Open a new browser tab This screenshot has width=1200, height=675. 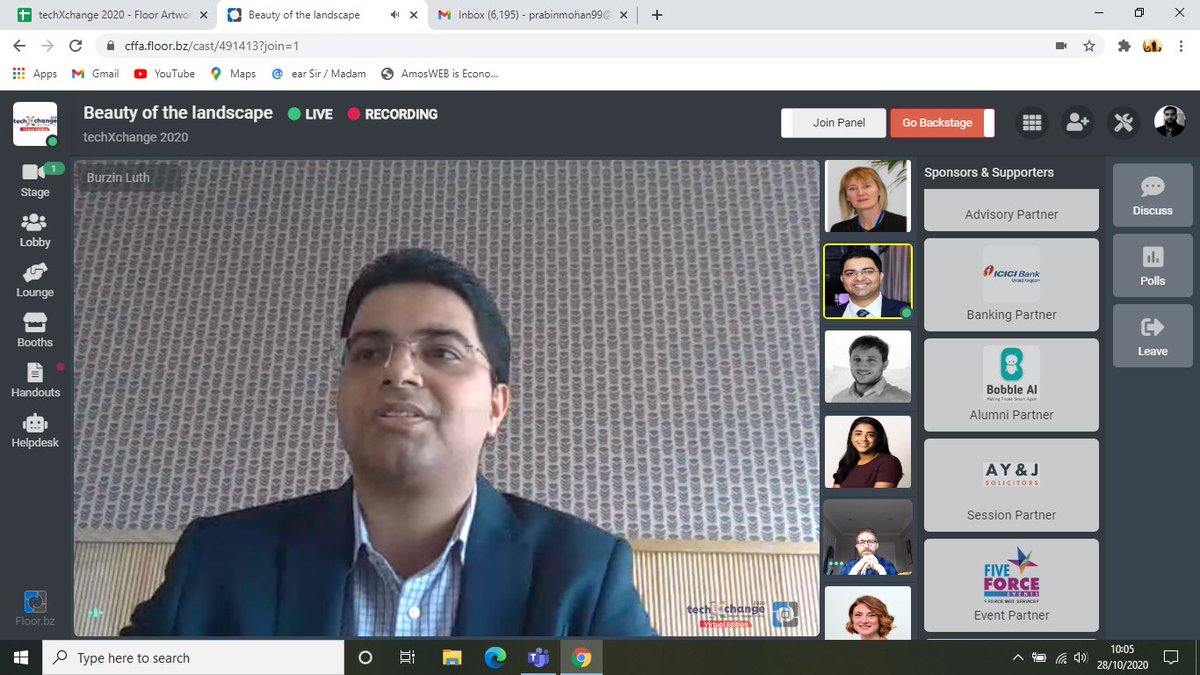coord(657,15)
